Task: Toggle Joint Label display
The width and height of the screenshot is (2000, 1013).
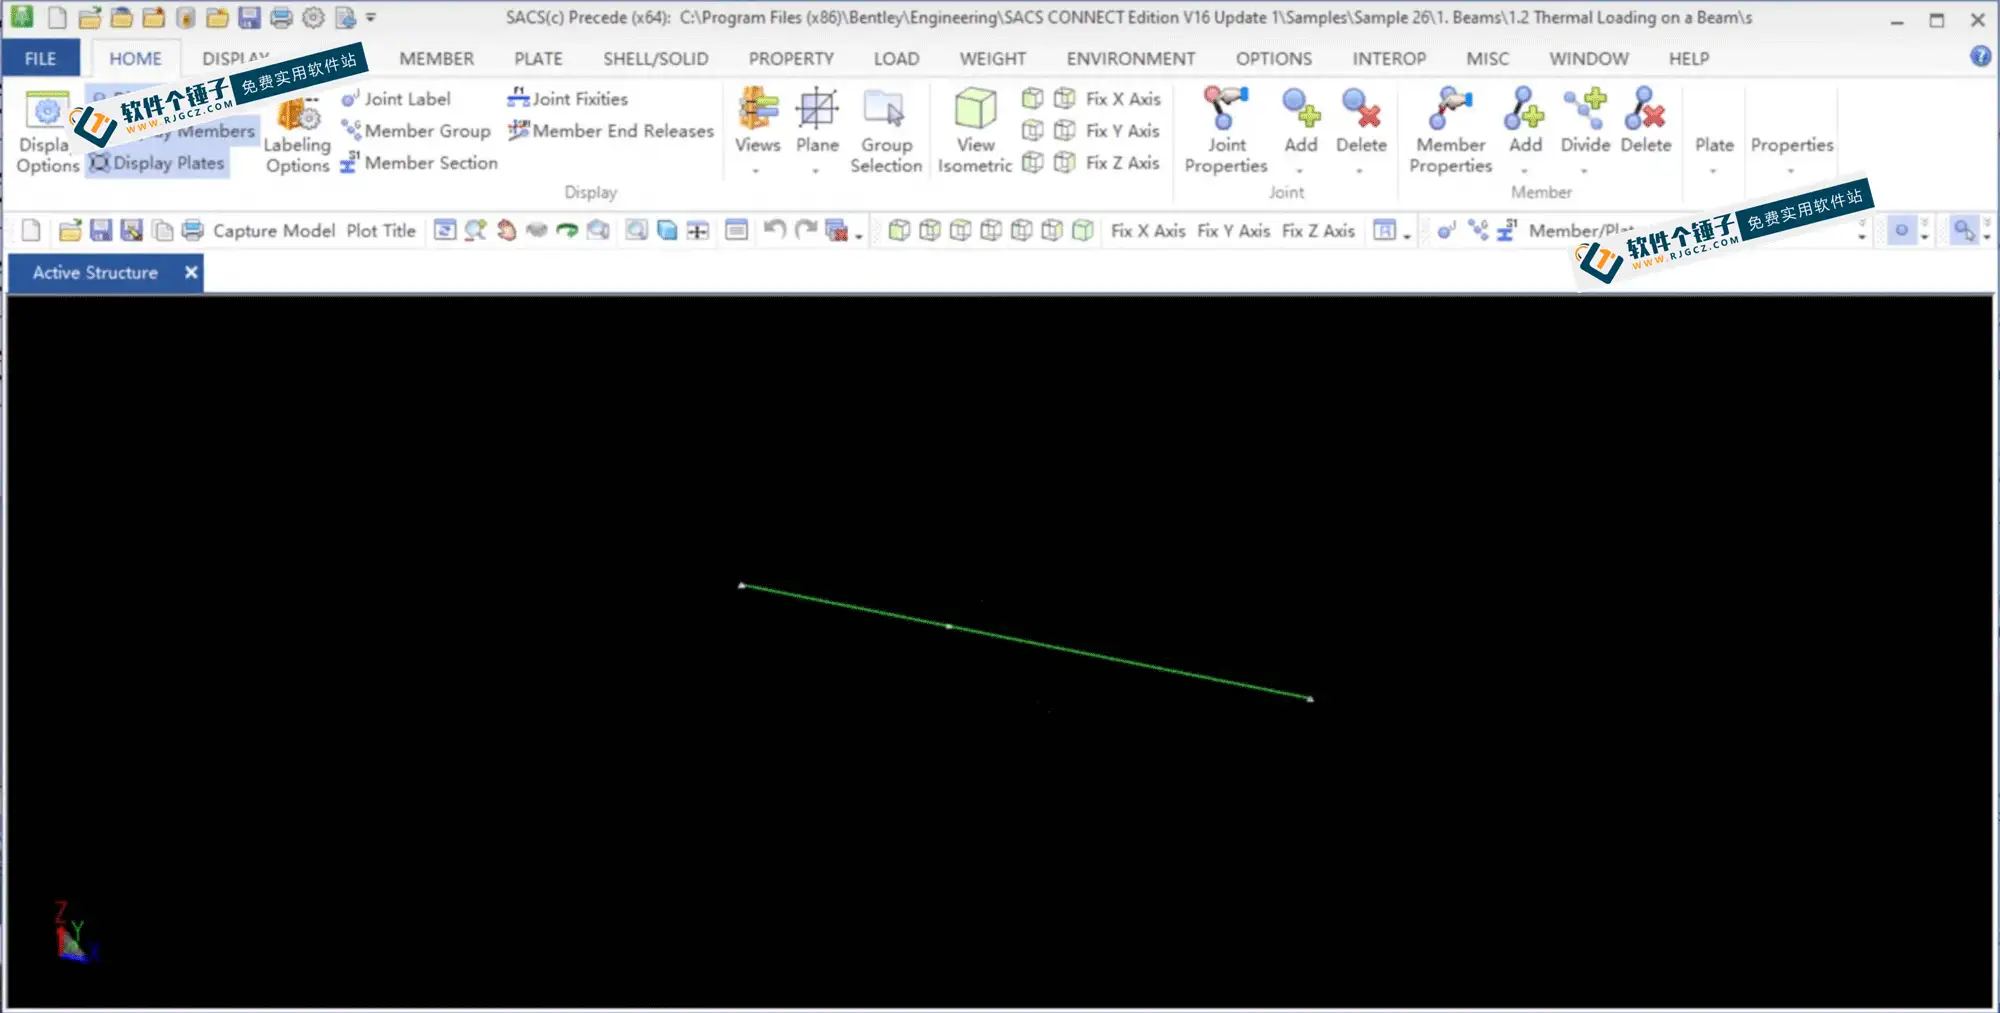Action: tap(396, 99)
